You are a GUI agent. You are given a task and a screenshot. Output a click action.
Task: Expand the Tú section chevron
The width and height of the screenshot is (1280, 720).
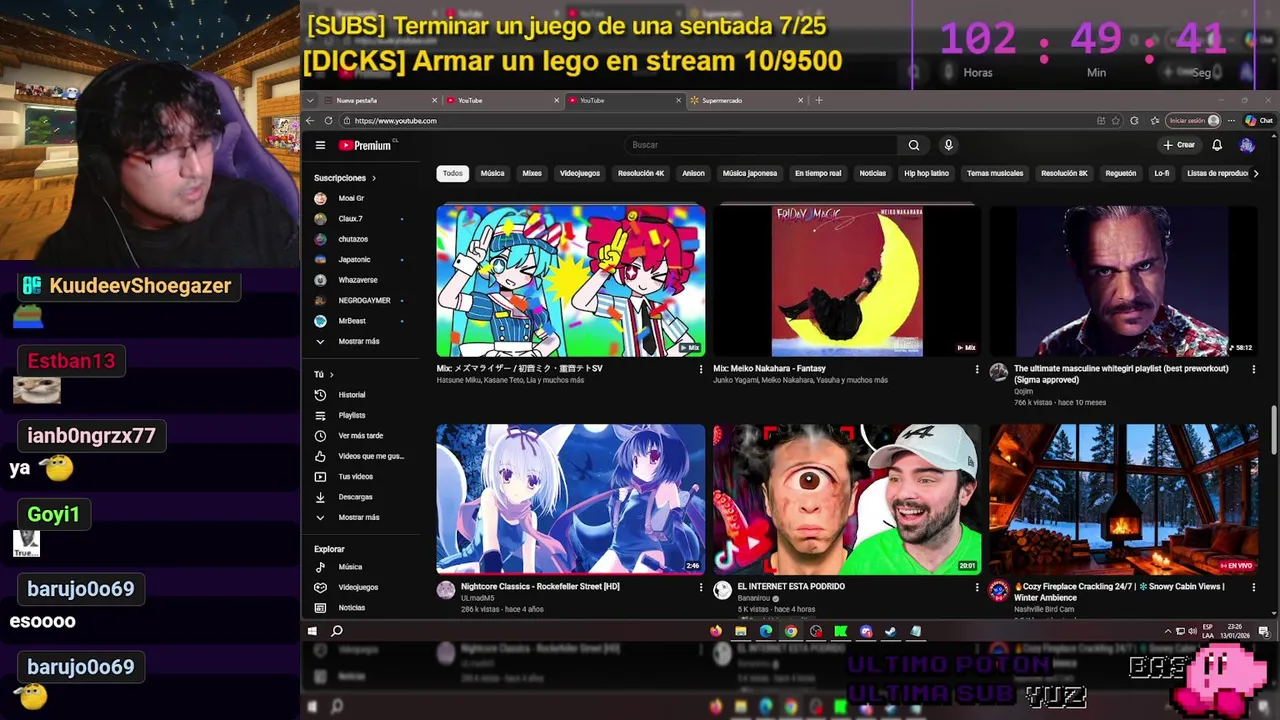point(332,375)
